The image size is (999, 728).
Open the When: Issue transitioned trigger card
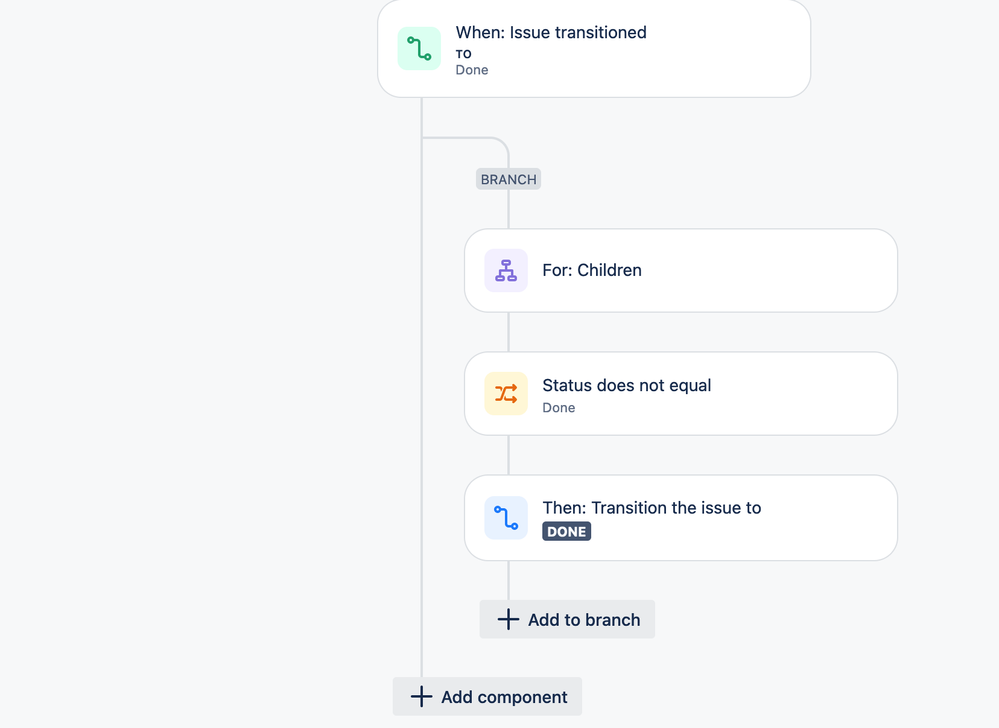[594, 48]
